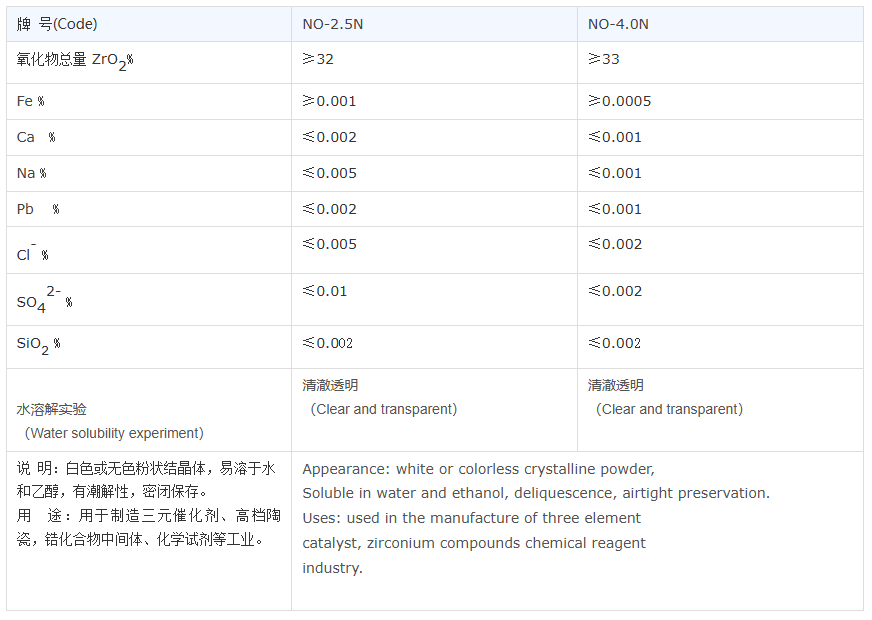Click the SO4 value ≤0.01
Image resolution: width=872 pixels, height=620 pixels.
(325, 291)
